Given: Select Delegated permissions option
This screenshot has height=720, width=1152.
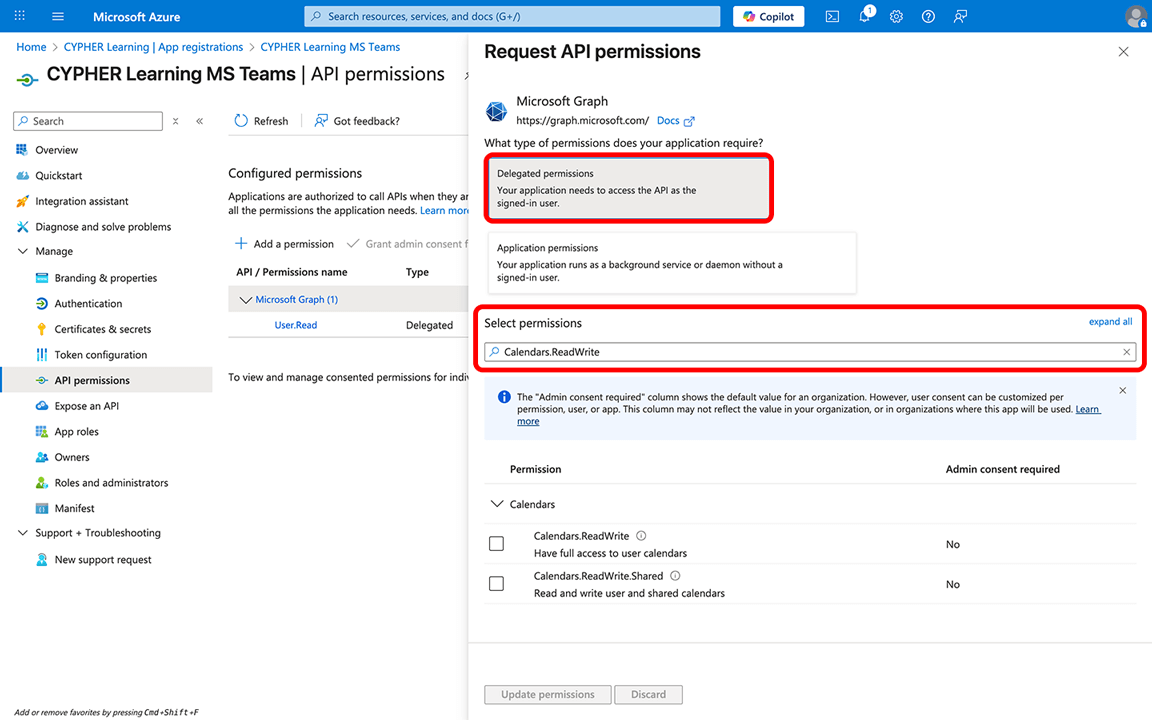Looking at the screenshot, I should click(628, 188).
